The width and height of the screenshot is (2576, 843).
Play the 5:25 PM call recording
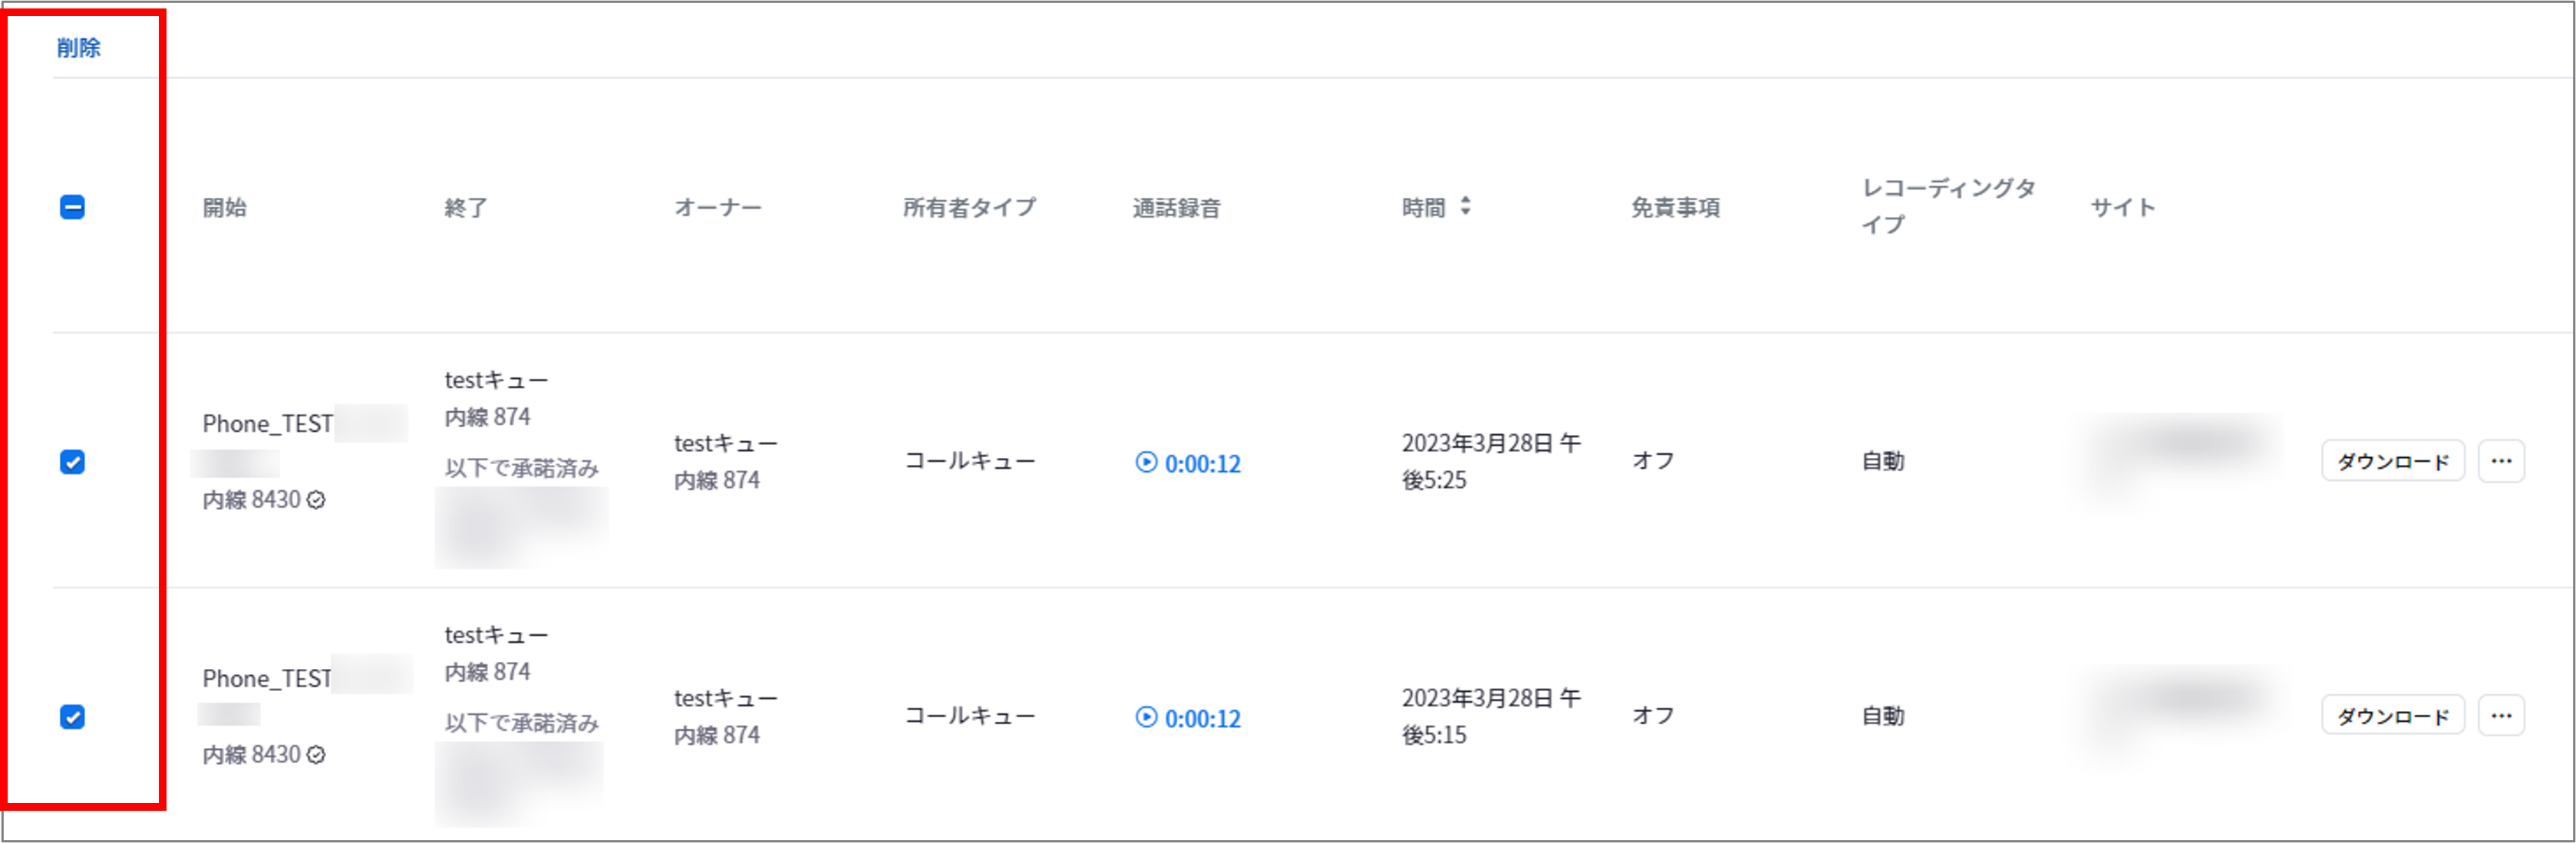click(1146, 462)
